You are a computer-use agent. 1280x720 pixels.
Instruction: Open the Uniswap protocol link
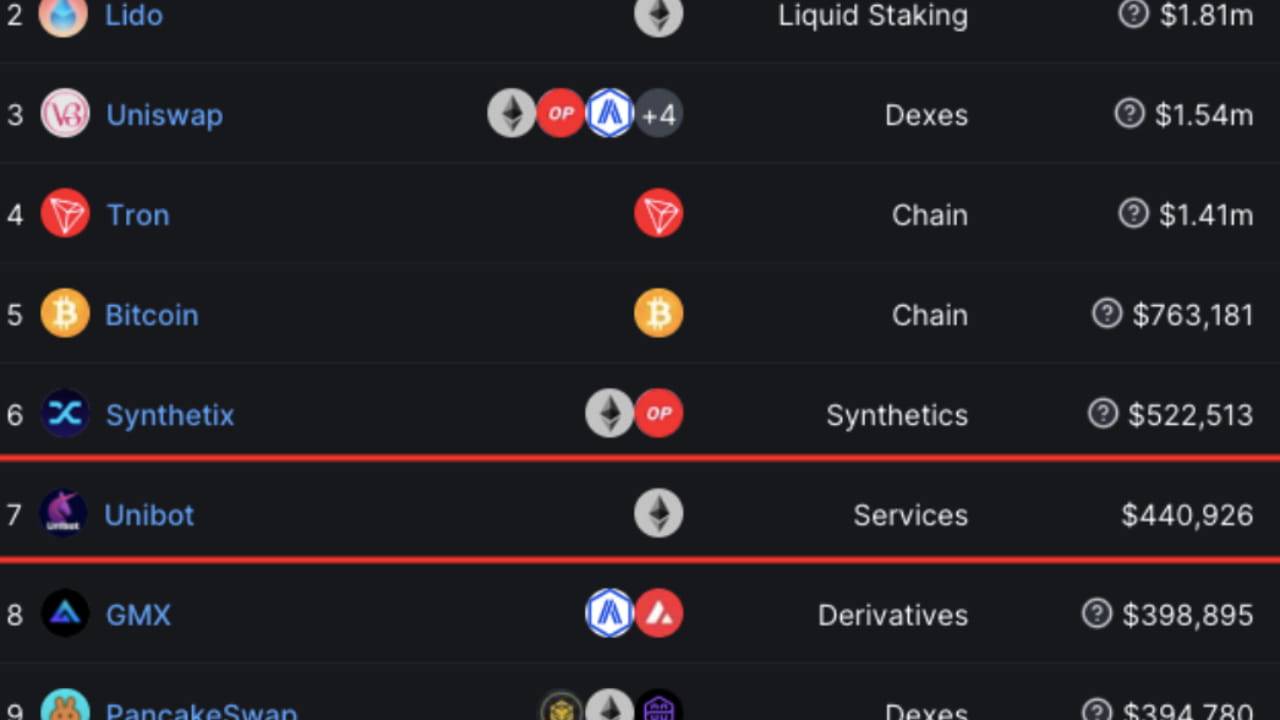[x=164, y=115]
